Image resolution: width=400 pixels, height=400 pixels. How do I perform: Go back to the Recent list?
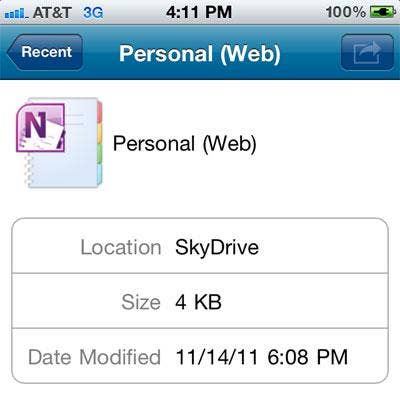[x=45, y=52]
